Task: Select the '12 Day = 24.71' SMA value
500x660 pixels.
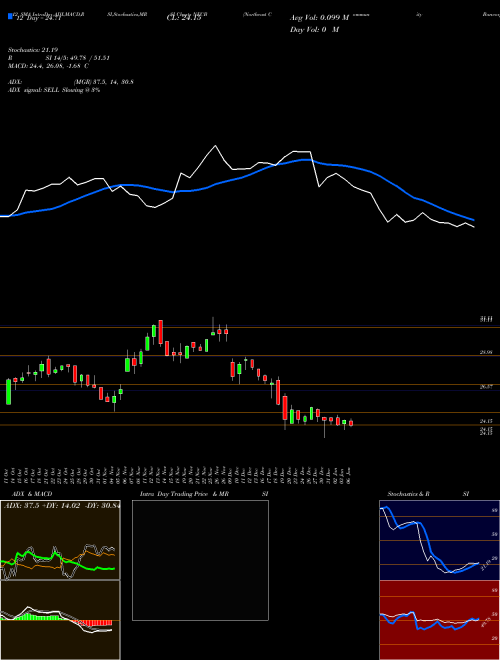Action: pos(38,18)
